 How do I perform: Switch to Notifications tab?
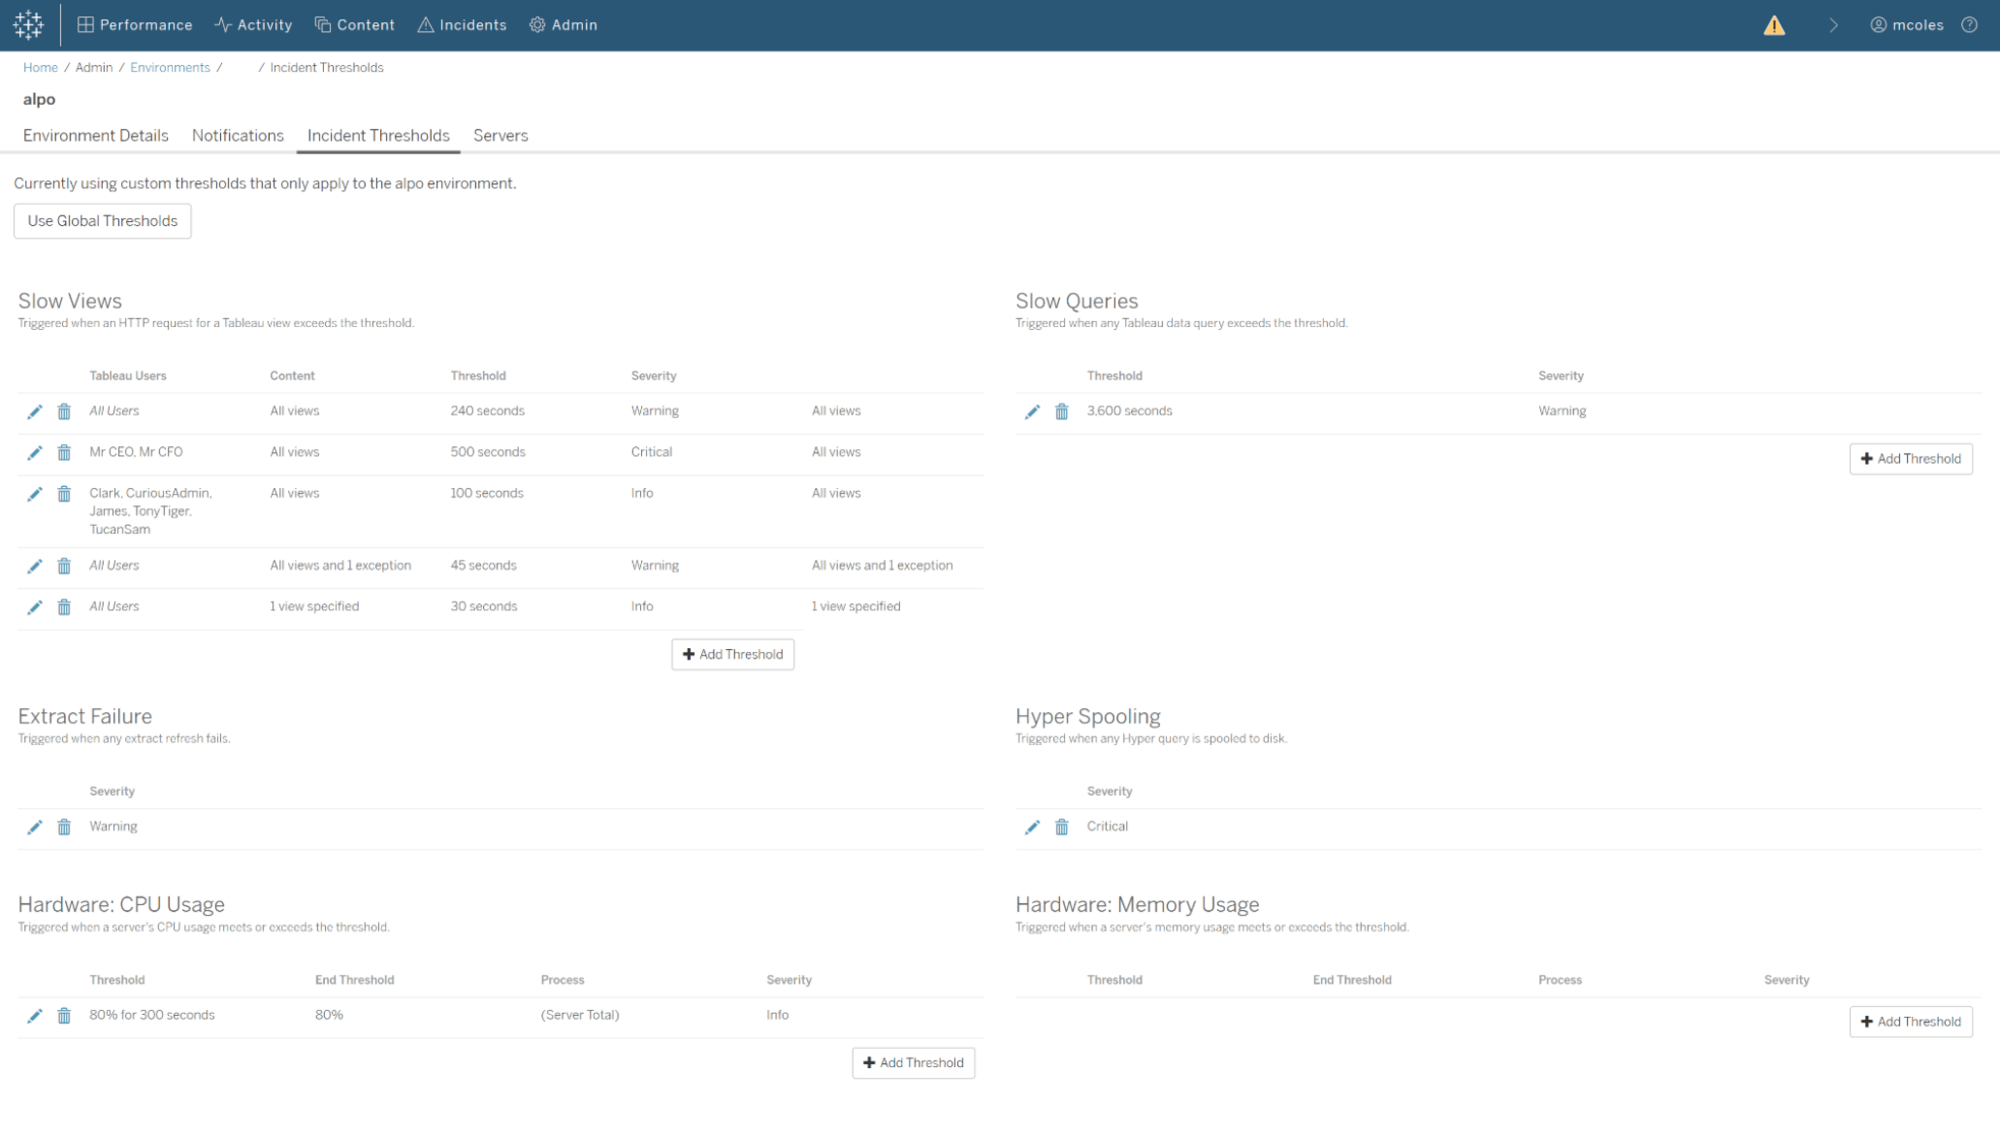click(x=238, y=135)
